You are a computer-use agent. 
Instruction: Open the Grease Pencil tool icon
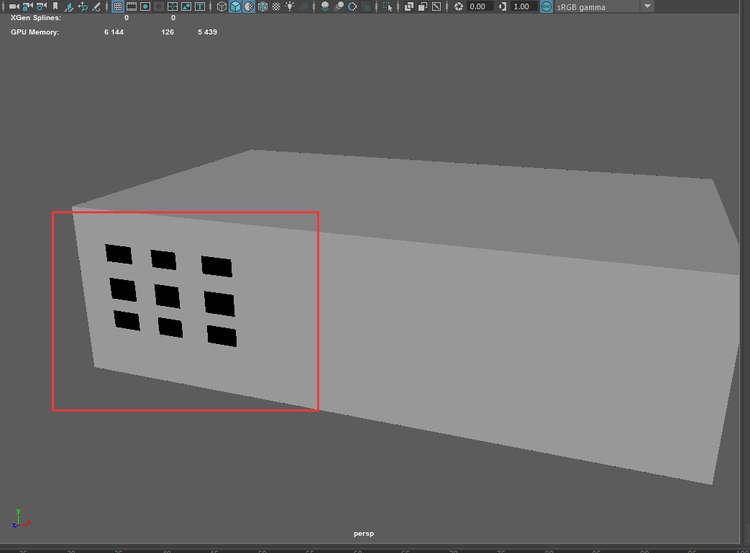click(97, 6)
